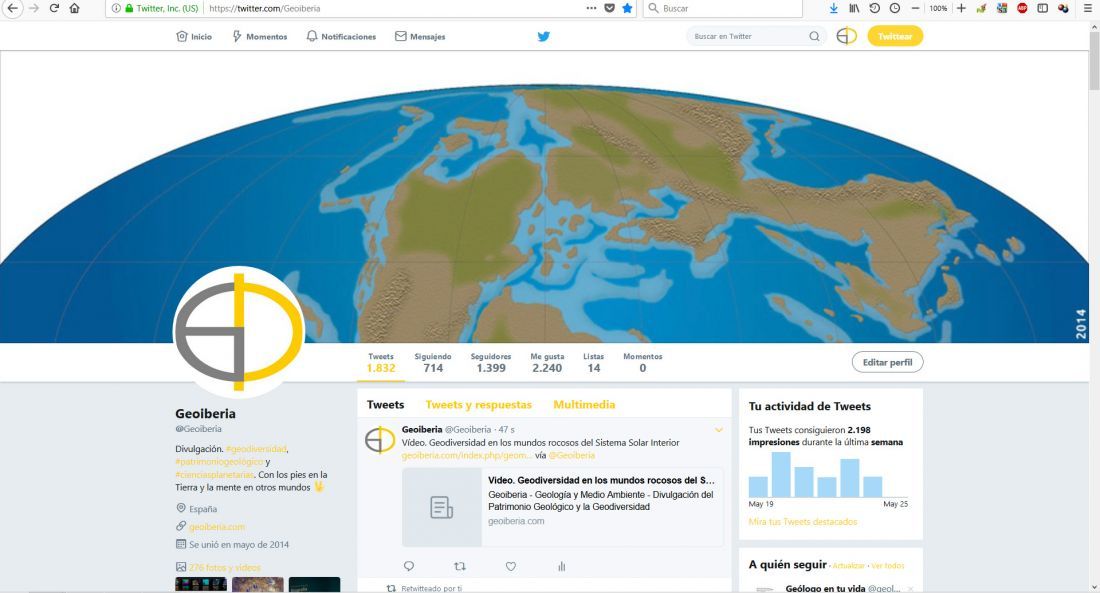
Task: Click the Geoiberia profile picture
Action: coord(239,331)
